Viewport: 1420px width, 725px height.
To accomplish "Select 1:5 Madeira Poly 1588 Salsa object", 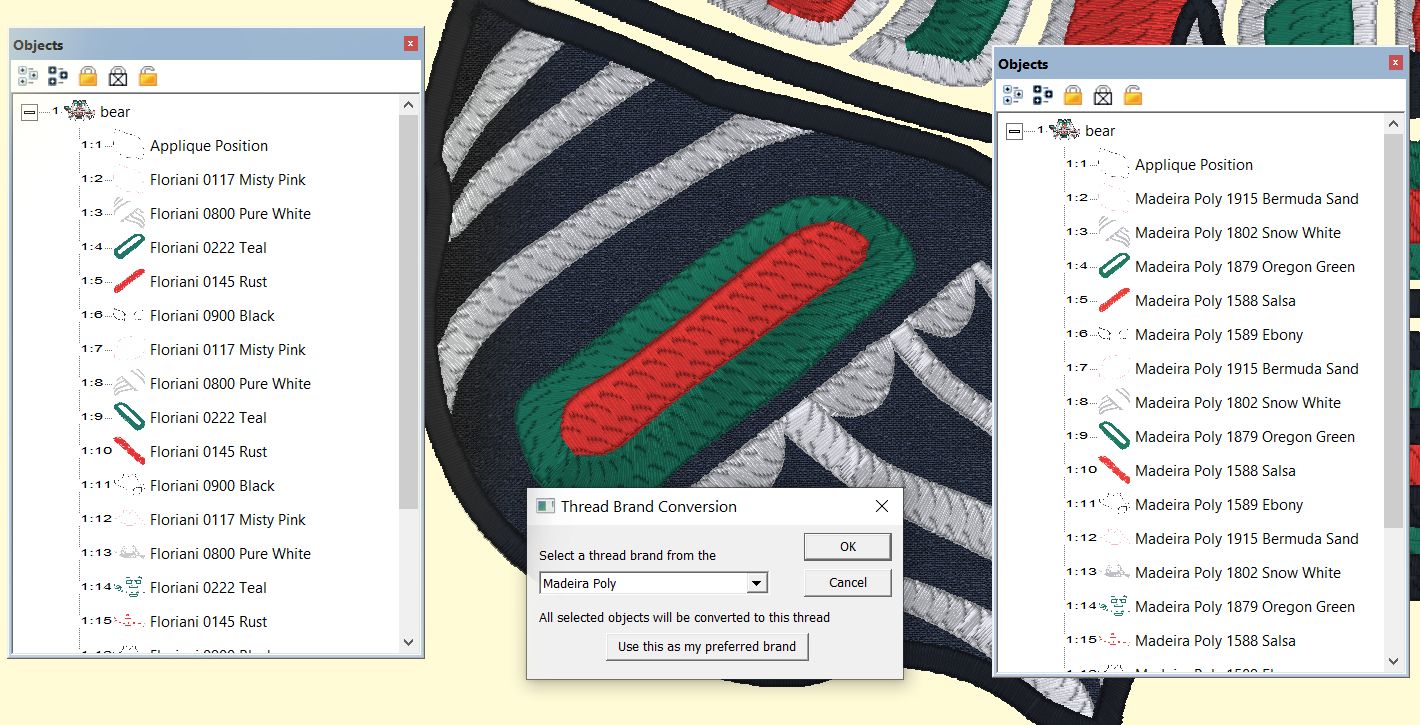I will coord(1214,301).
